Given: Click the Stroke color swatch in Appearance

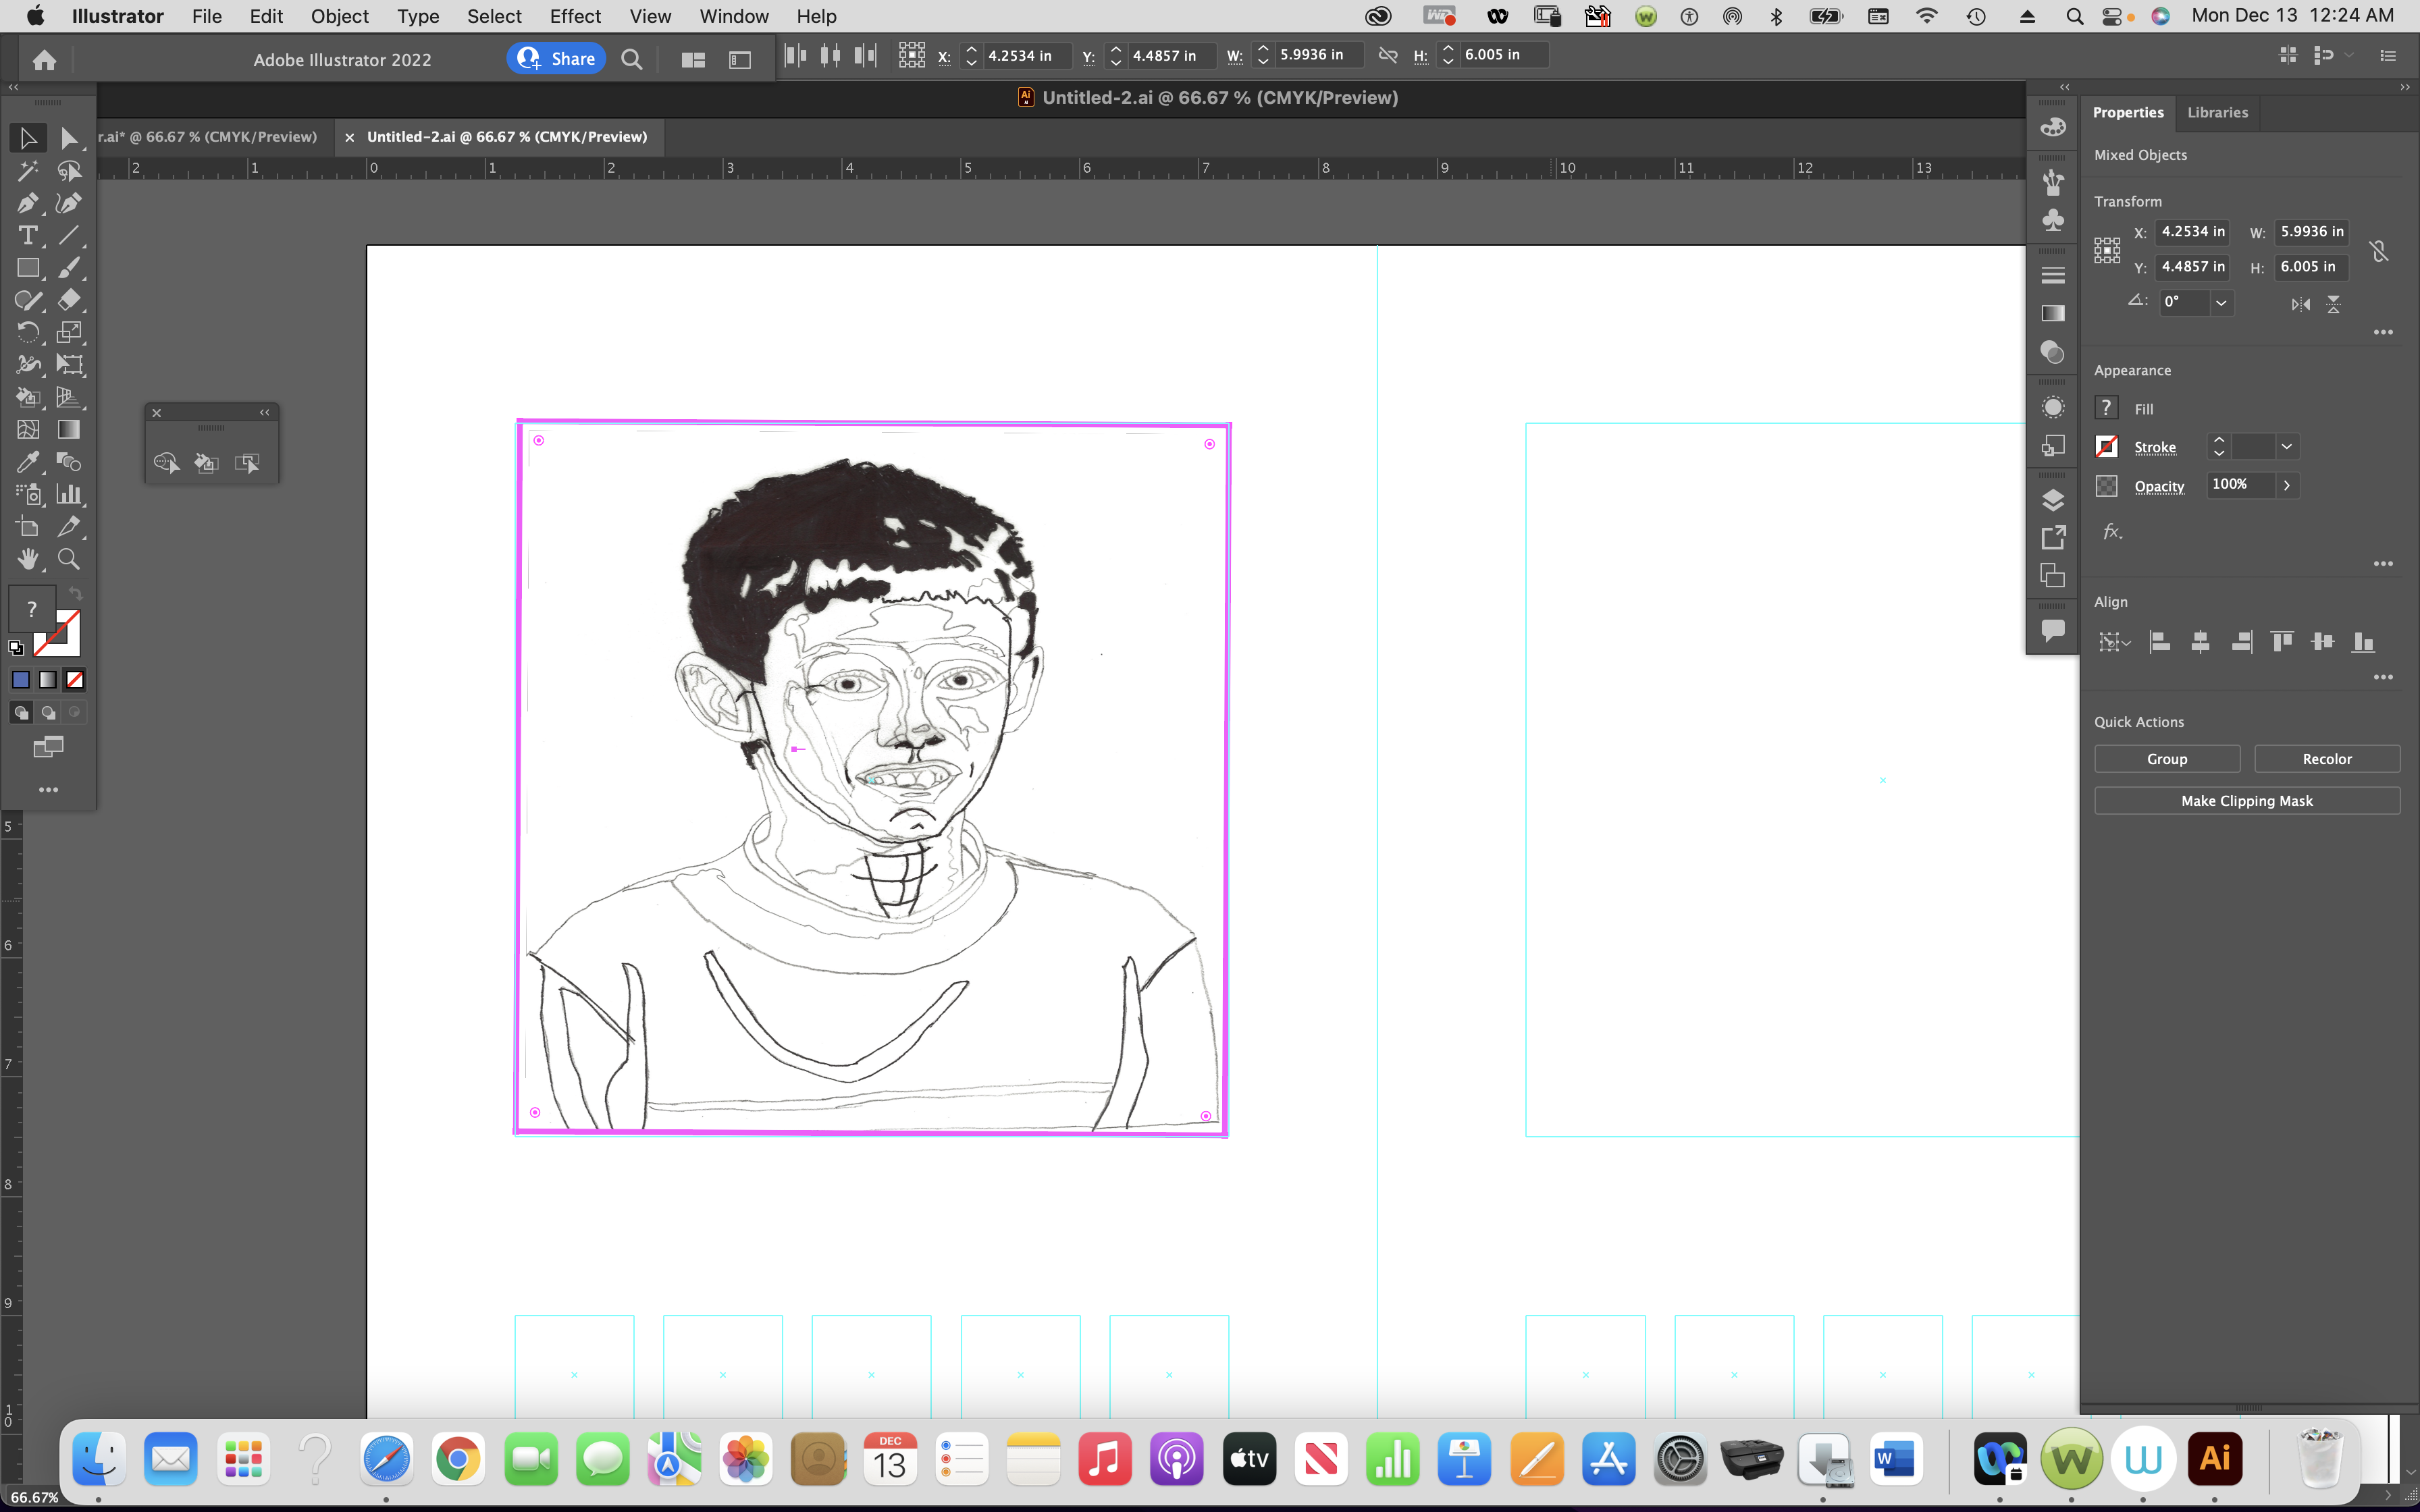Looking at the screenshot, I should click(2106, 447).
